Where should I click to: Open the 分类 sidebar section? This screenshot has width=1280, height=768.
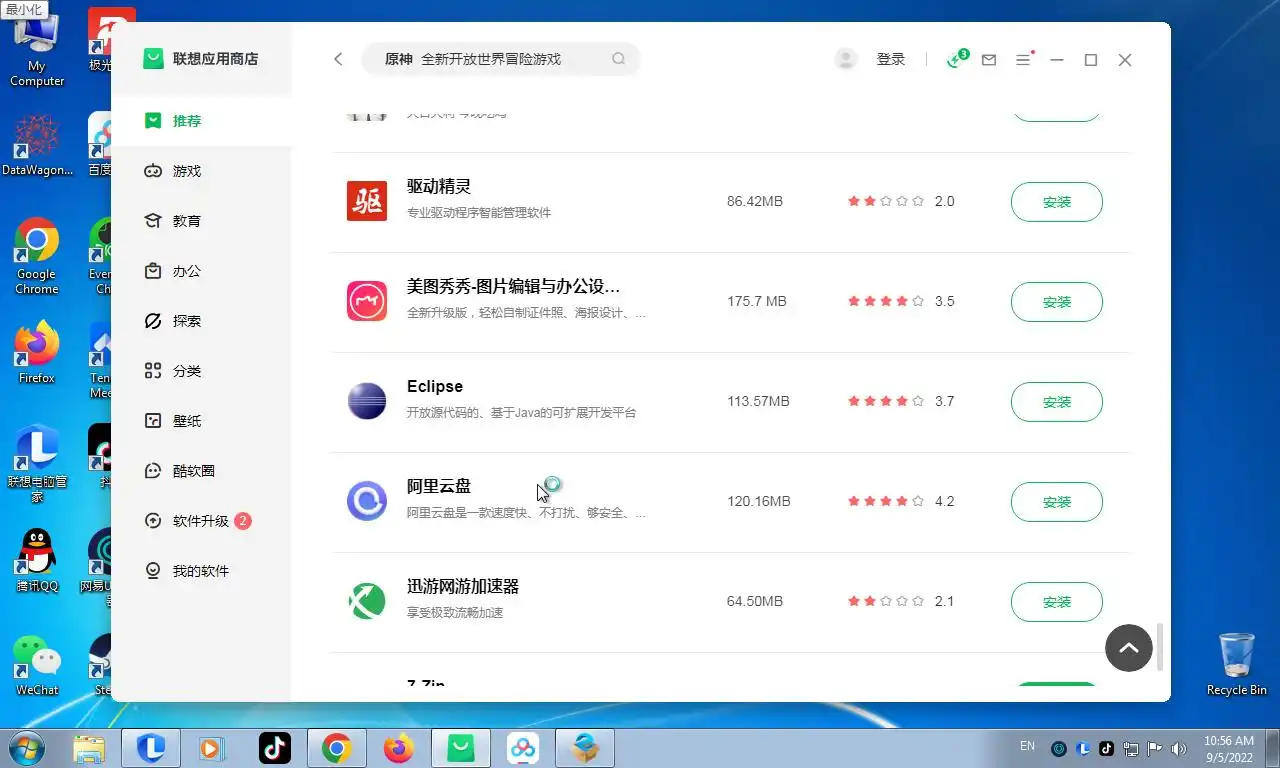tap(201, 371)
